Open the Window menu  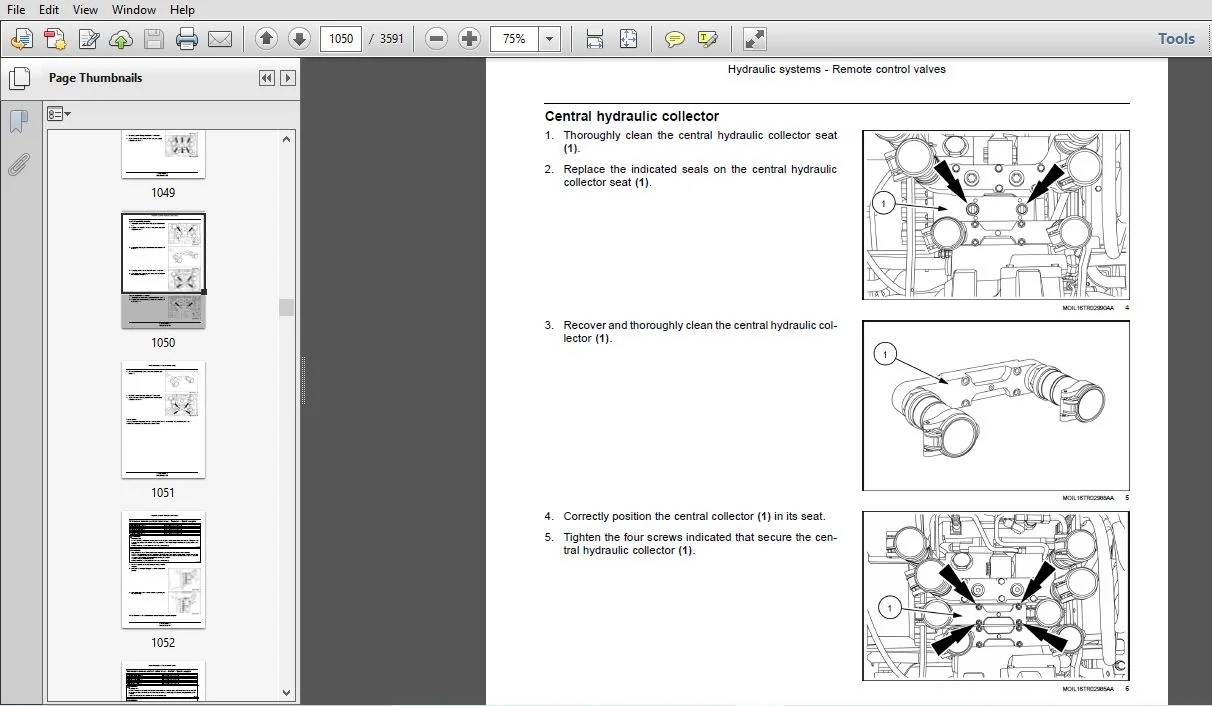point(133,10)
